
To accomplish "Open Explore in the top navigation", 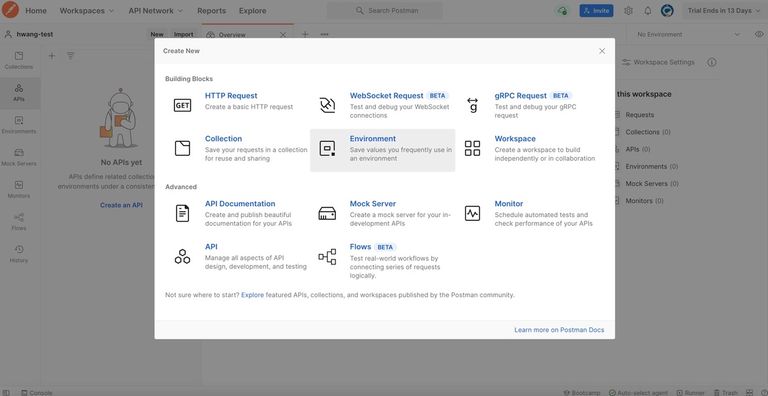I will pos(253,10).
